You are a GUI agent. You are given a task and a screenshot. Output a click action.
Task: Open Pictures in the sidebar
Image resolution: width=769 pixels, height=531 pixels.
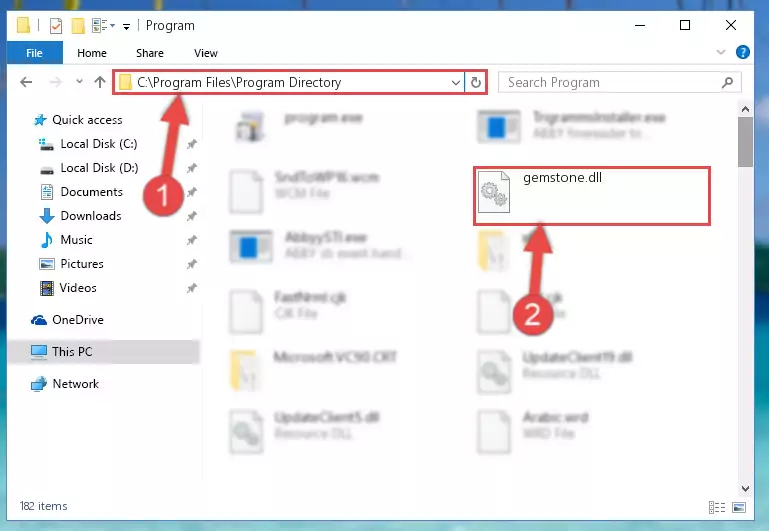(82, 264)
